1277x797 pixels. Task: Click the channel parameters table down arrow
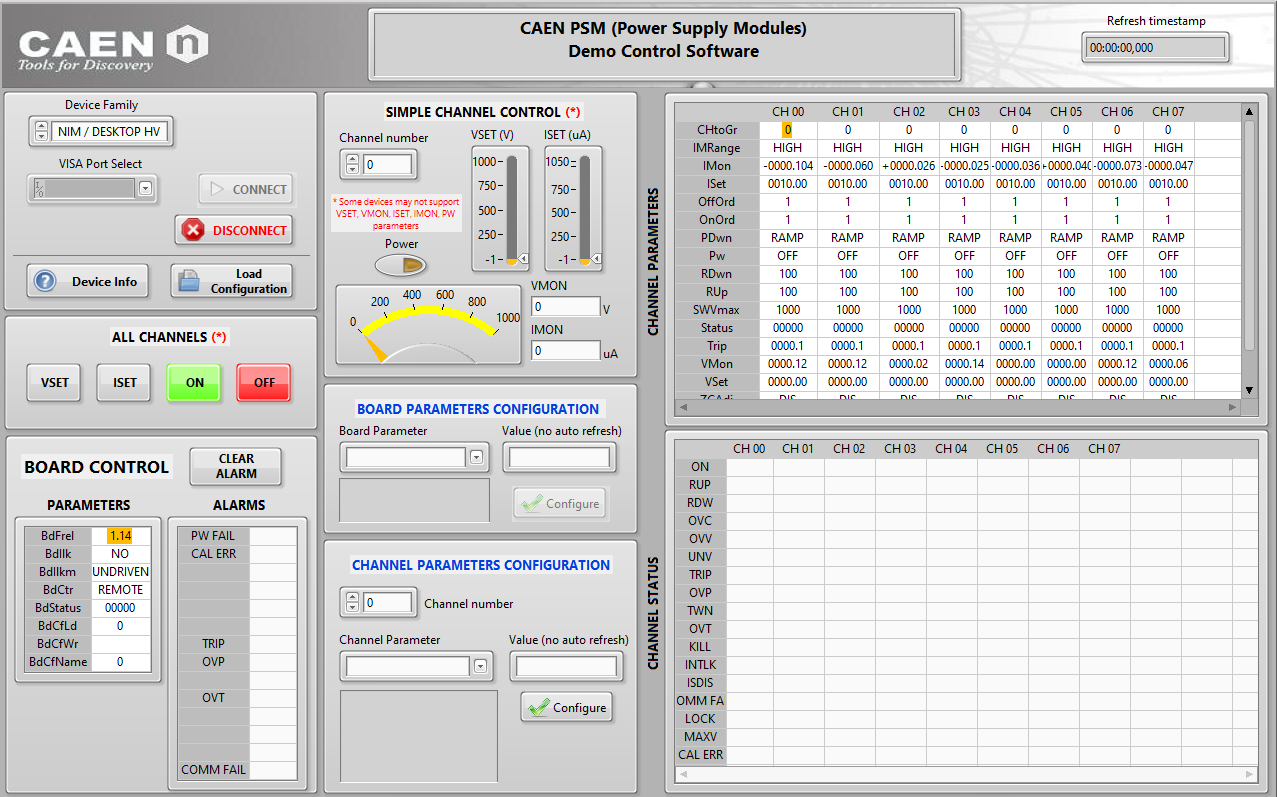click(x=1248, y=390)
